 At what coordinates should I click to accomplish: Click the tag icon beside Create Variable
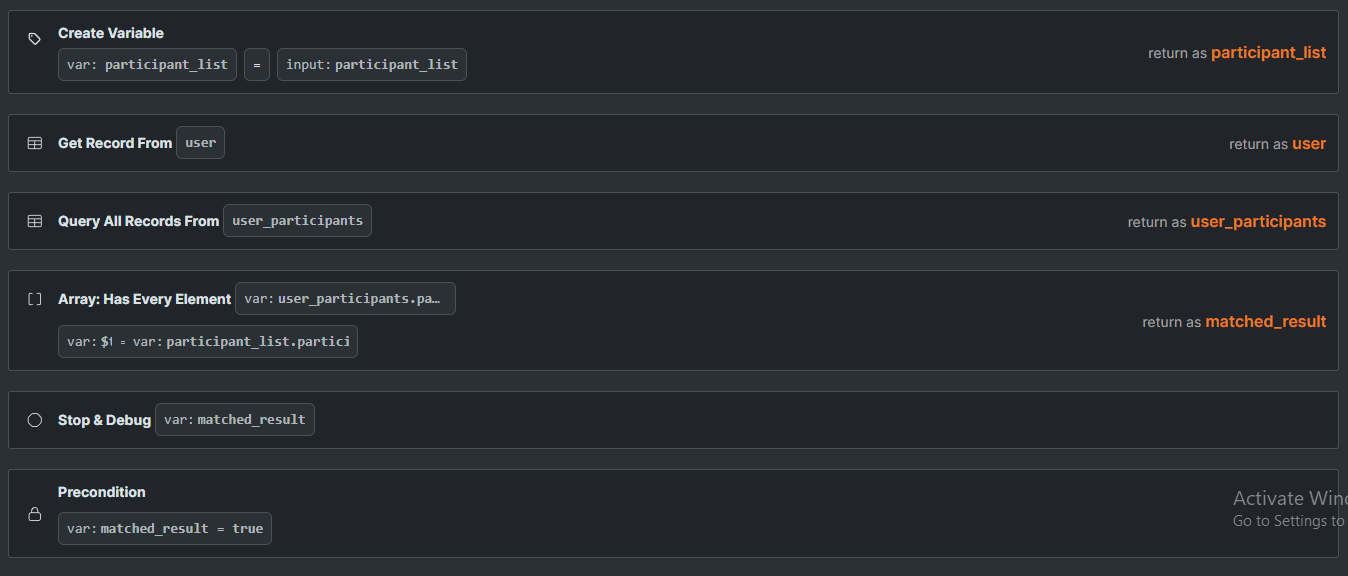35,39
